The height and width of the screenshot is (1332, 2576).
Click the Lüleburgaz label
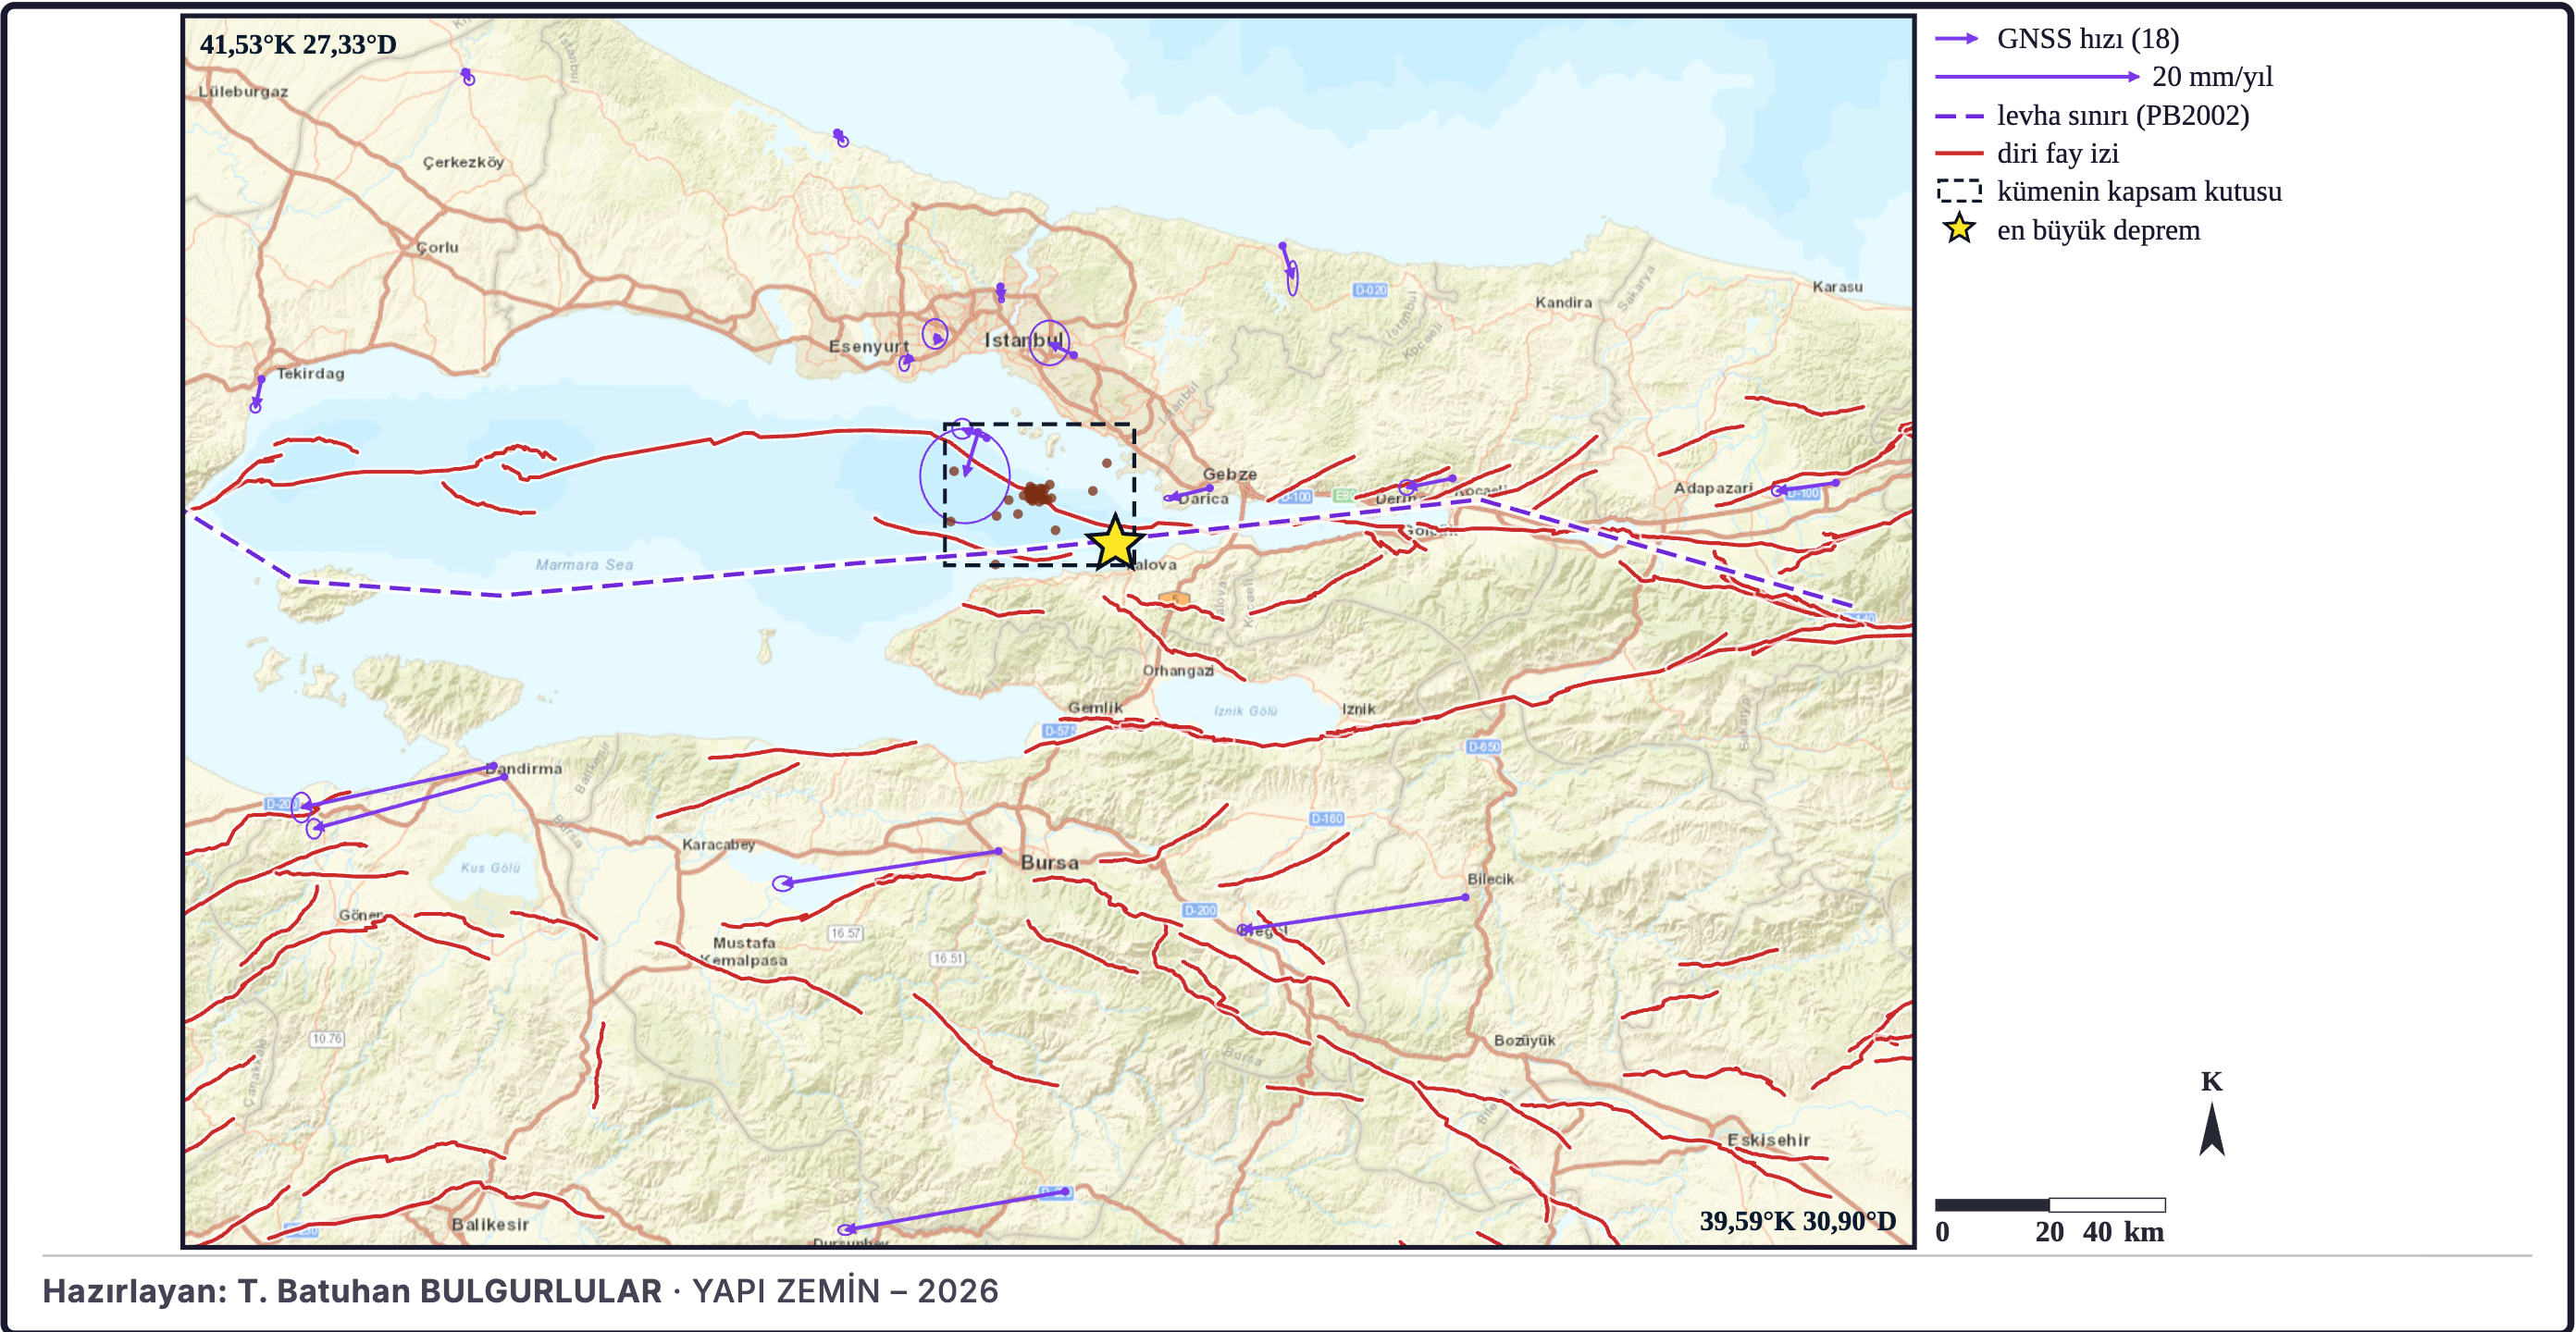(243, 91)
